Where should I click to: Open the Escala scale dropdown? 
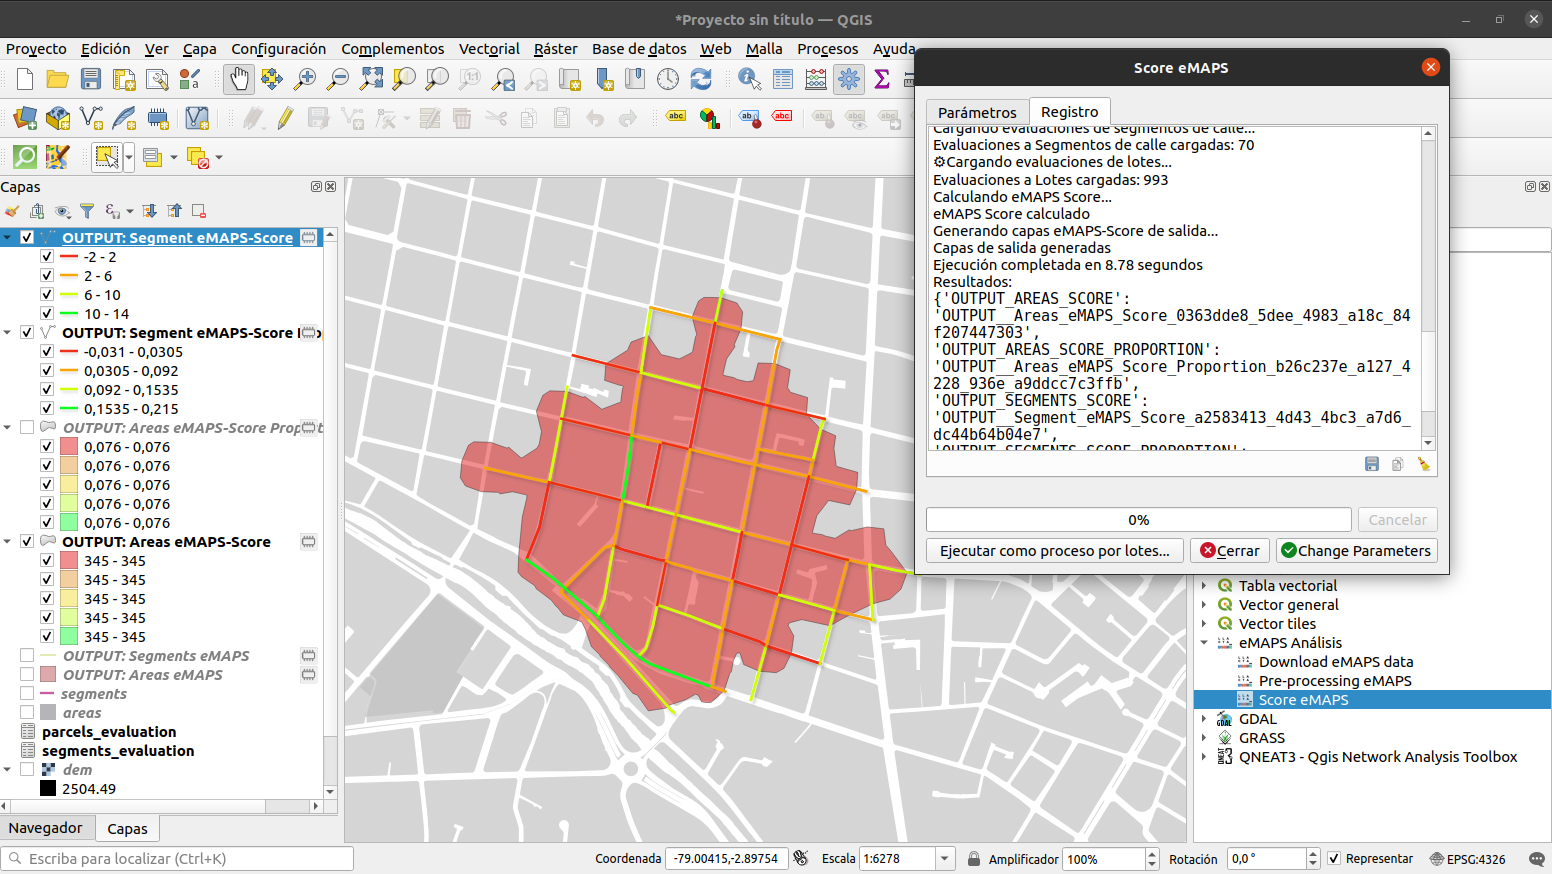(x=944, y=859)
